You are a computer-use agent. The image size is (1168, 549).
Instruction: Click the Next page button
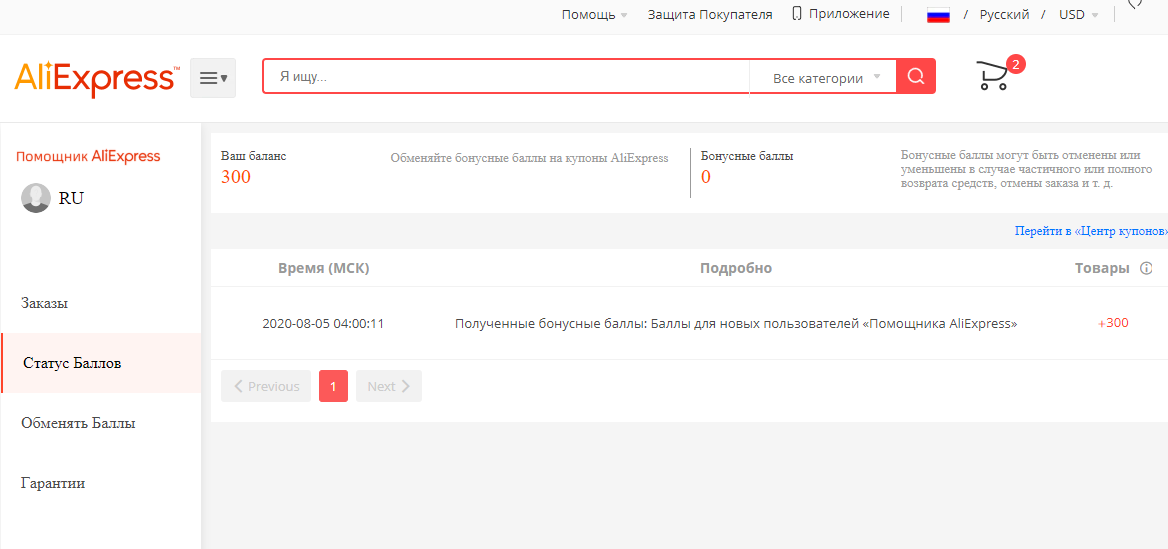click(389, 386)
